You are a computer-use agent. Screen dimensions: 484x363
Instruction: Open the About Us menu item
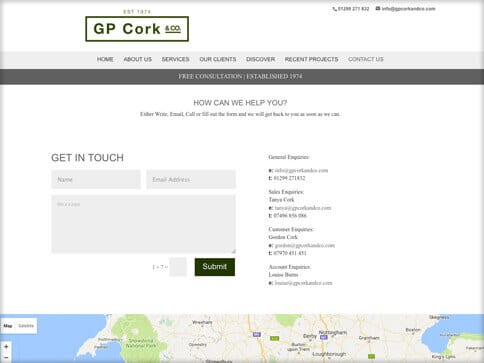138,59
